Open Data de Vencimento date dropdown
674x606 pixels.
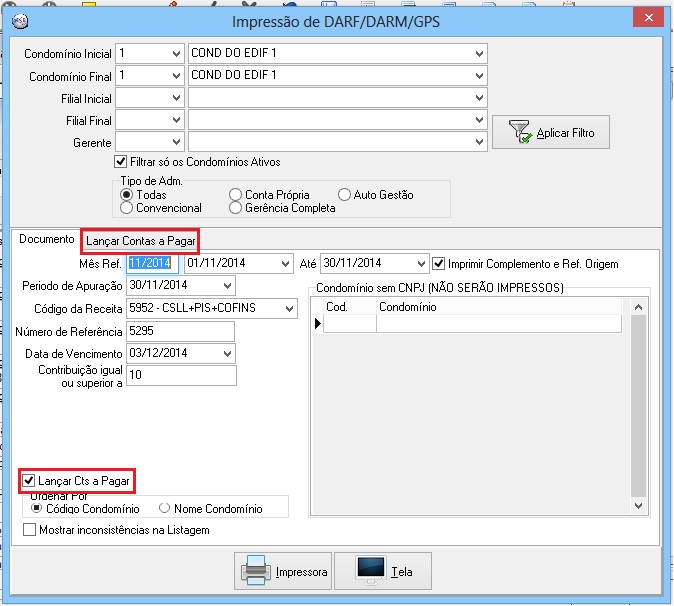tap(227, 354)
